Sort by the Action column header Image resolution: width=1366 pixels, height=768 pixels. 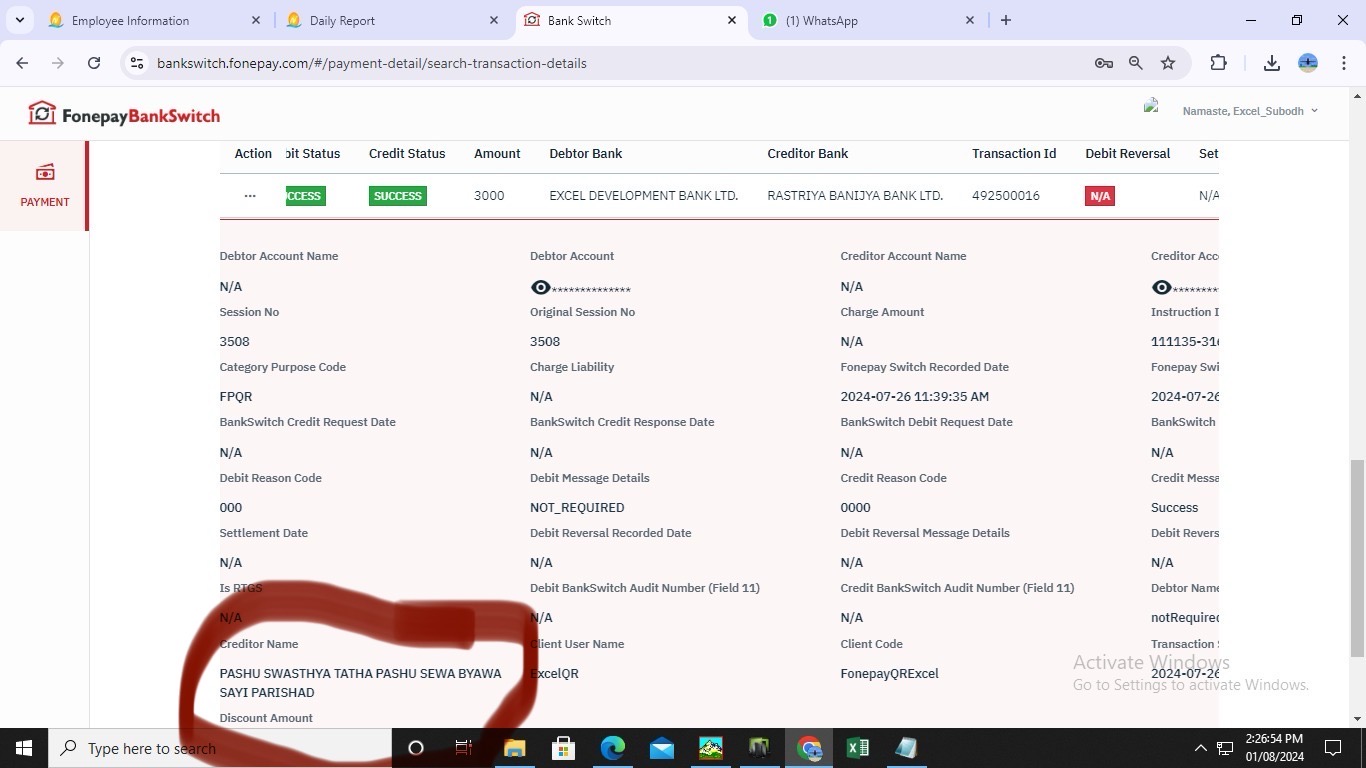pos(253,154)
